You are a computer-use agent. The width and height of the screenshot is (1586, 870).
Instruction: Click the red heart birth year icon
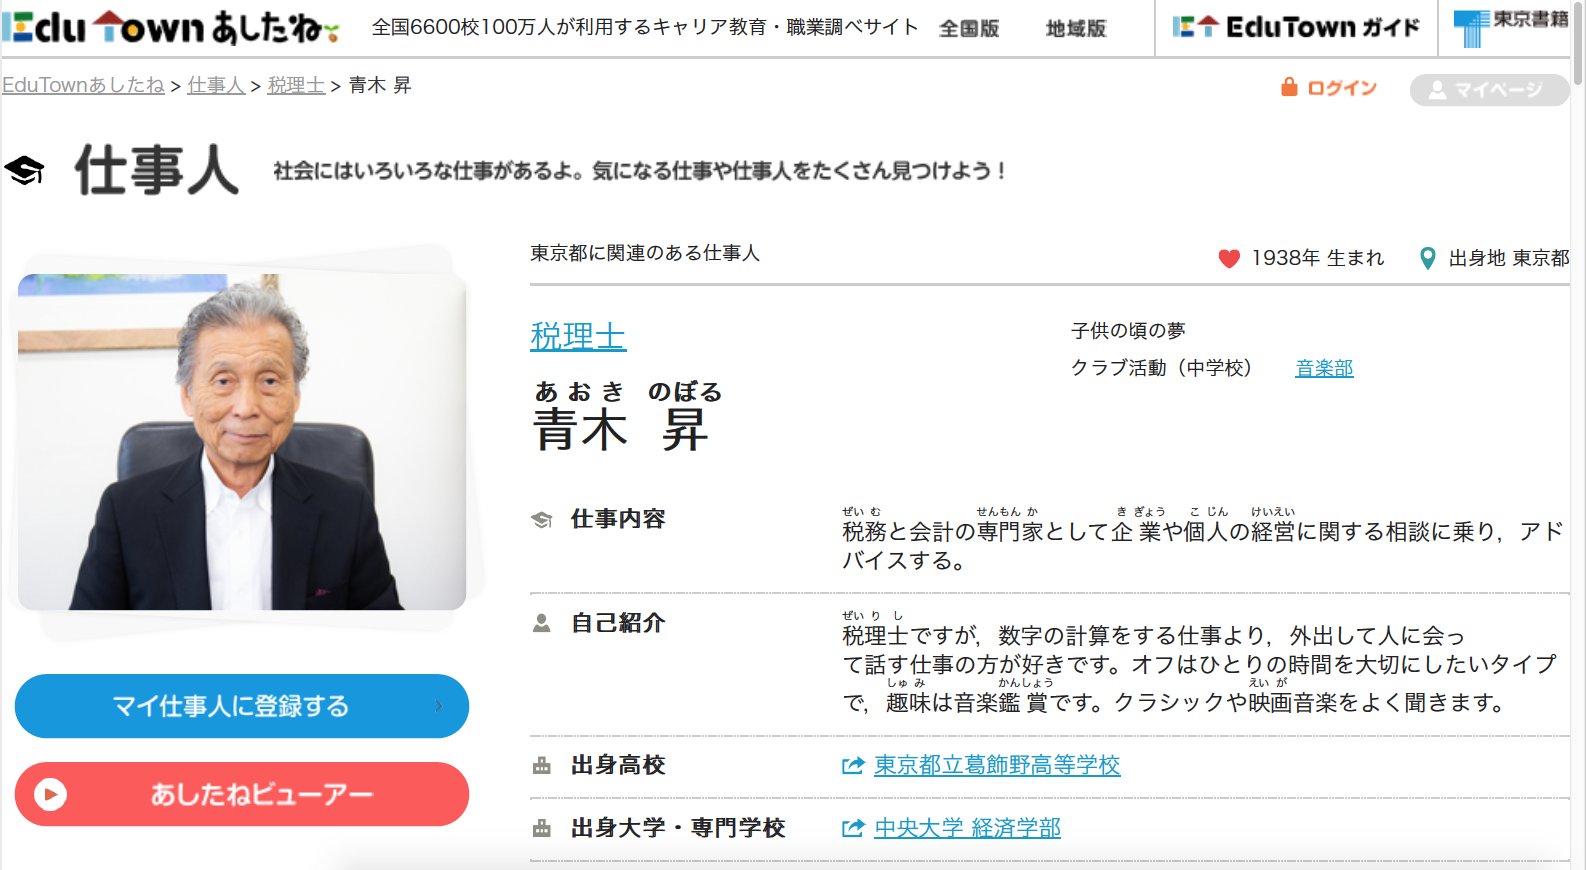pos(1229,259)
